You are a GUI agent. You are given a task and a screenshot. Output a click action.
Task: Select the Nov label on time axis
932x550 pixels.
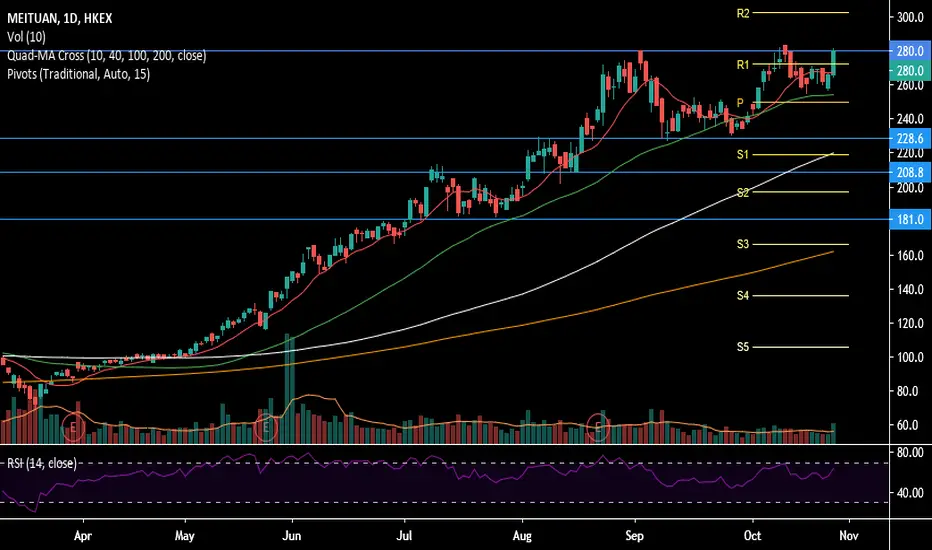pos(849,536)
